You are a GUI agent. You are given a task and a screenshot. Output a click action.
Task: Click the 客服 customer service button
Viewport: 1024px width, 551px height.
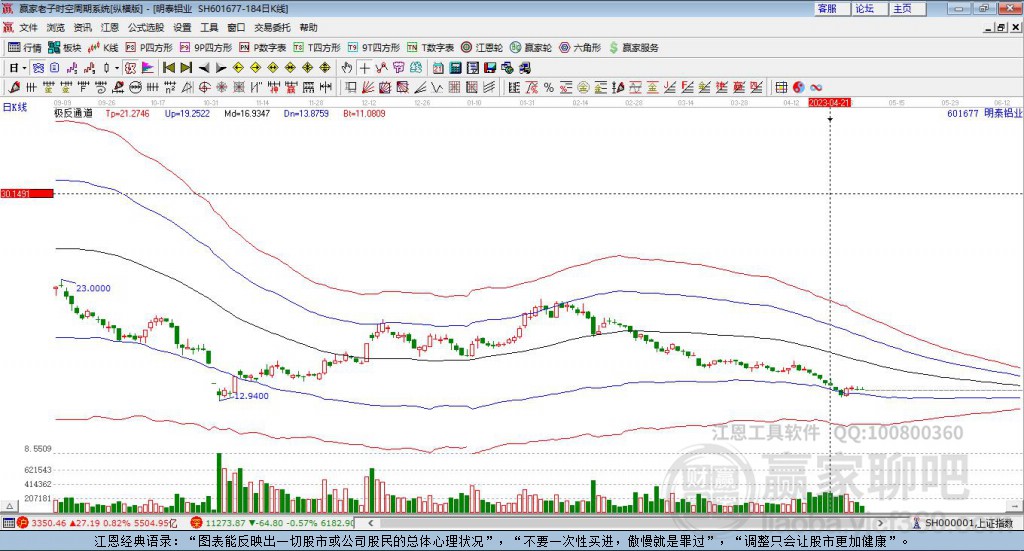pyautogui.click(x=827, y=8)
